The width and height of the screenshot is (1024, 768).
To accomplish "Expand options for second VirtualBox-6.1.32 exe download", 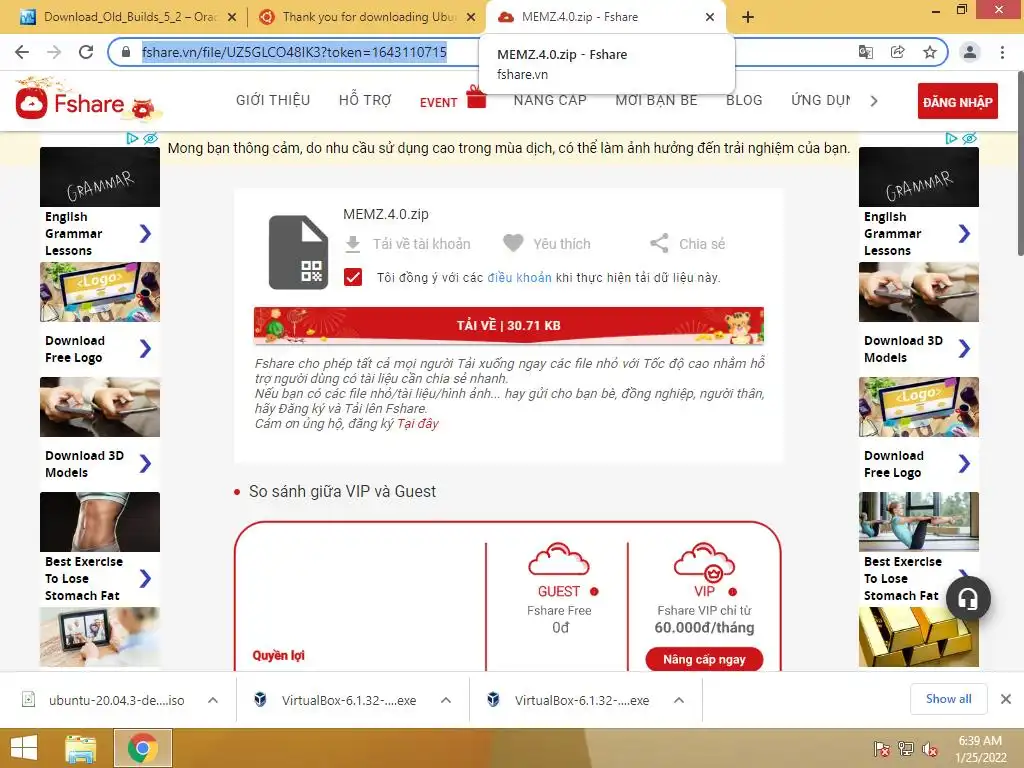I will [x=679, y=700].
